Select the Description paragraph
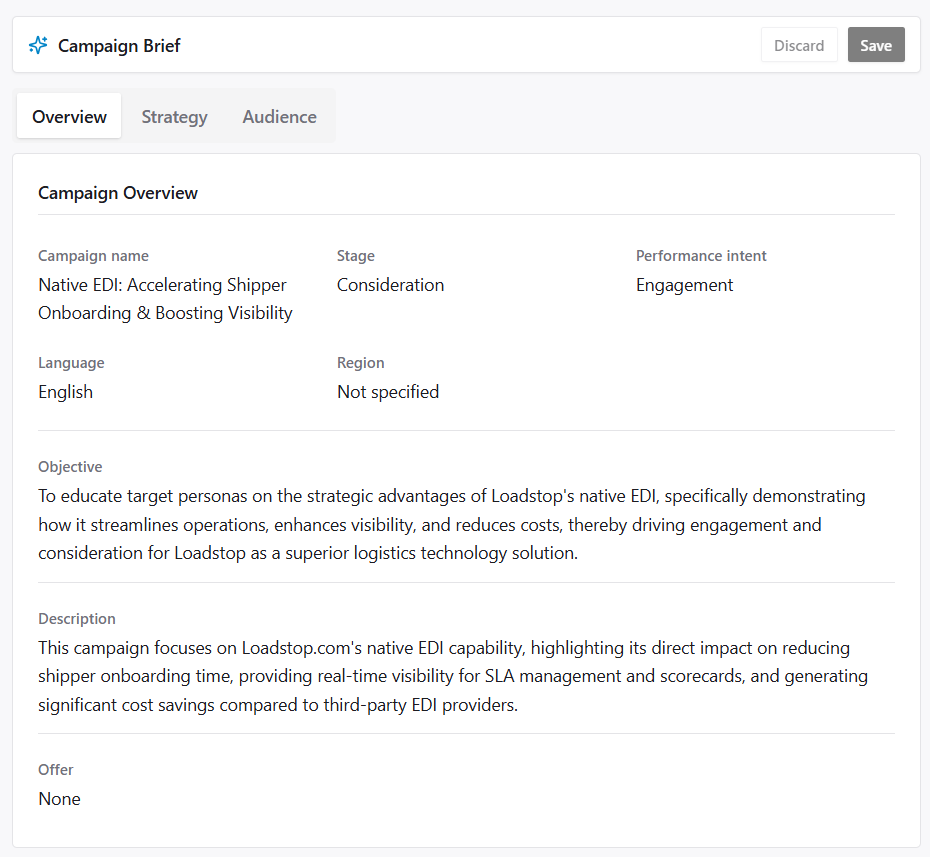 point(450,676)
